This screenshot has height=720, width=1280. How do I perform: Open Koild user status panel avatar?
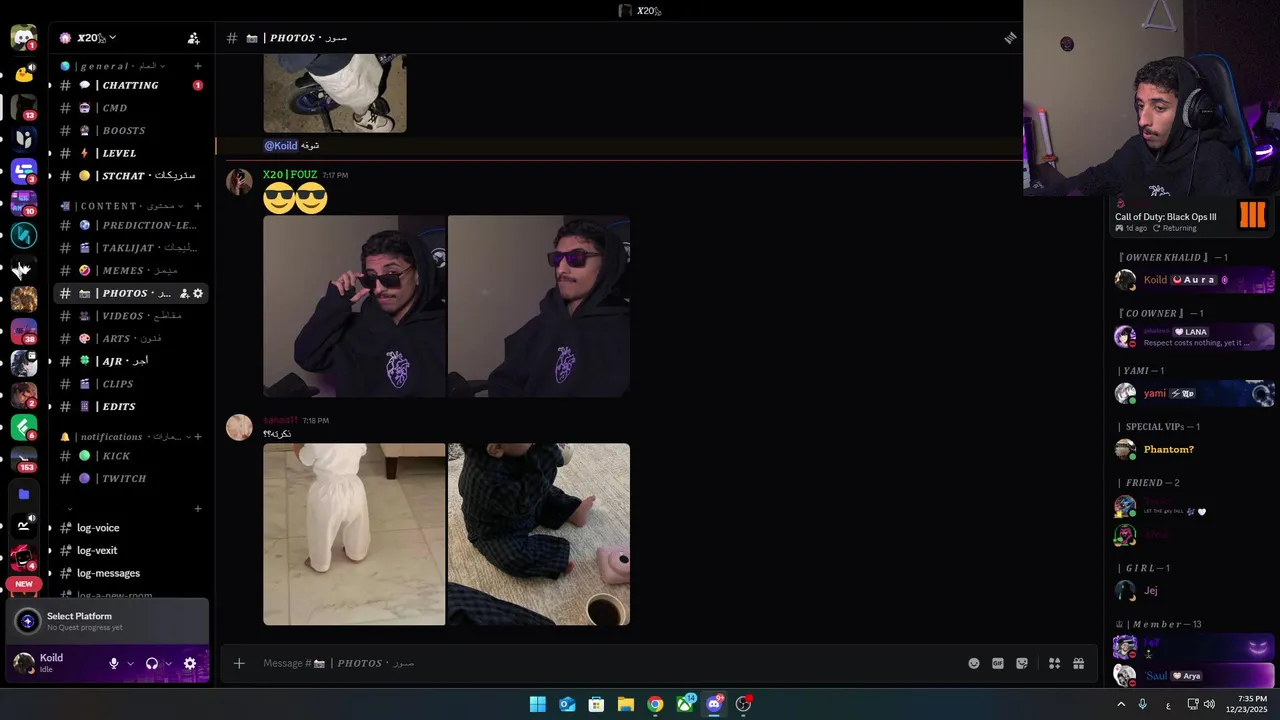(x=24, y=663)
